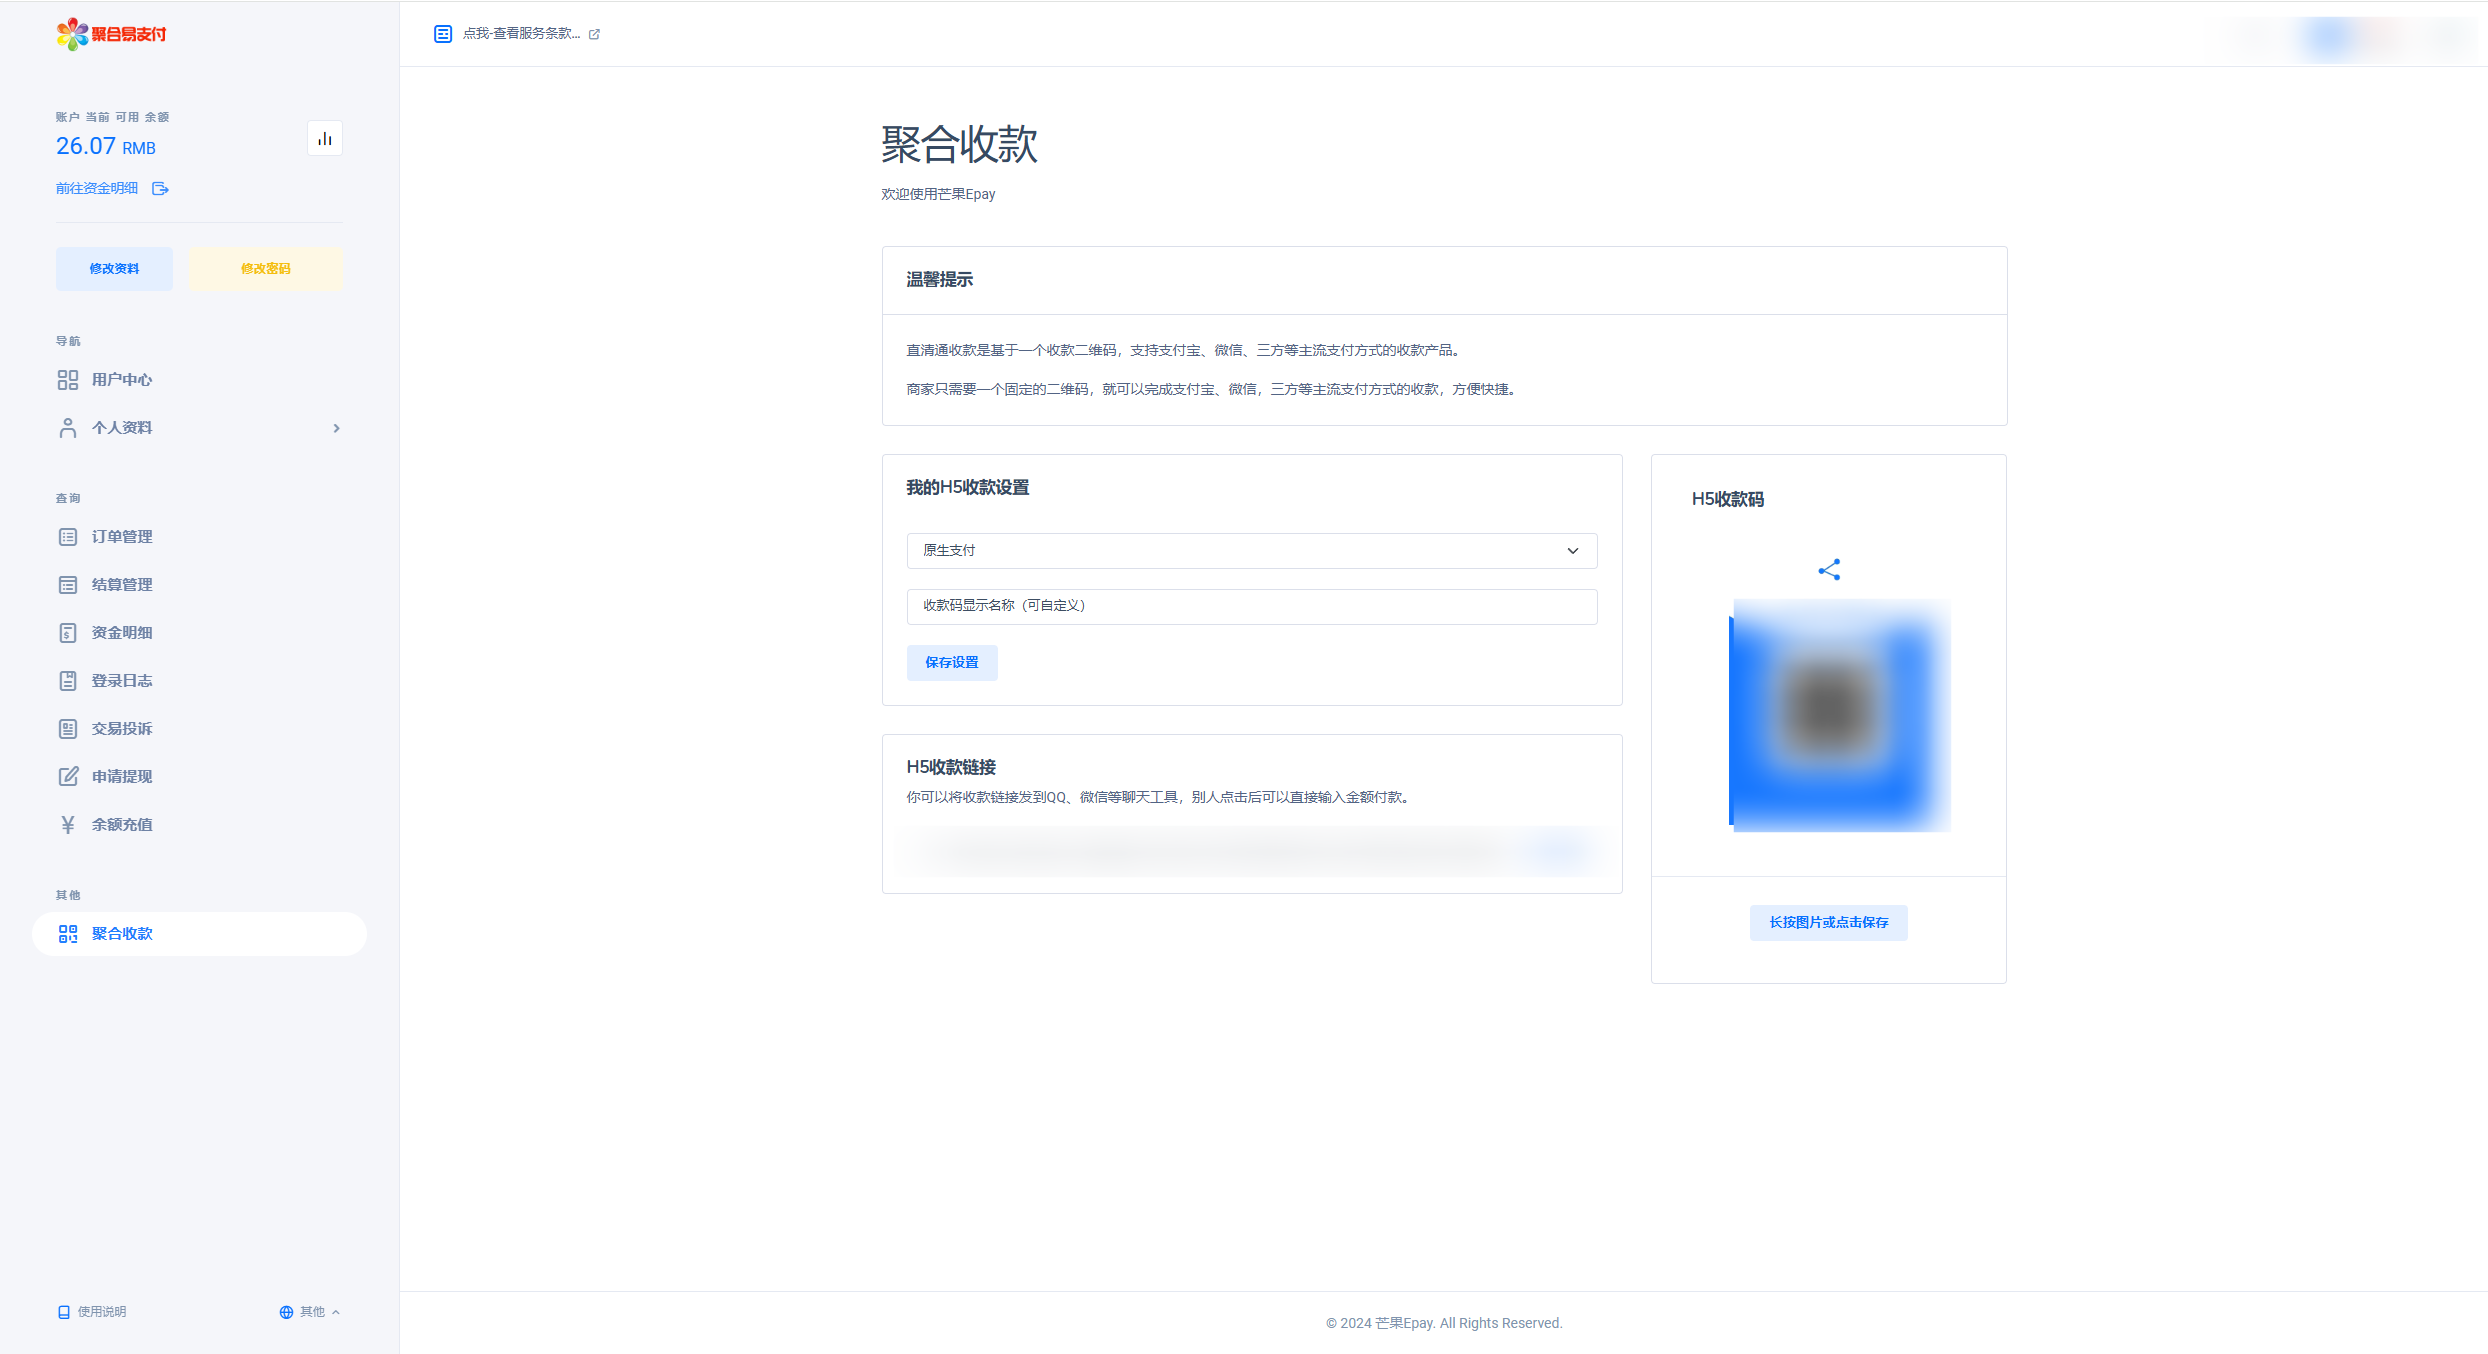The width and height of the screenshot is (2488, 1354).
Task: Click the 聚合收款 QR code icon
Action: [x=68, y=934]
